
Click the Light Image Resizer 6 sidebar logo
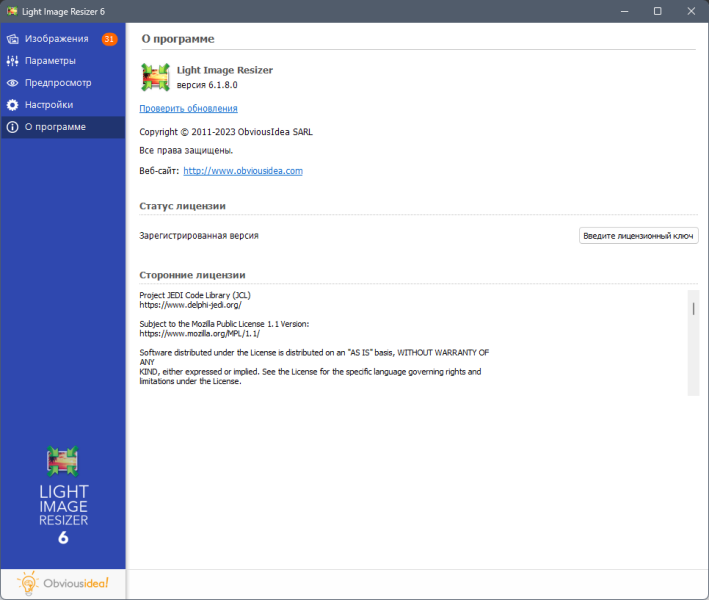[x=63, y=495]
